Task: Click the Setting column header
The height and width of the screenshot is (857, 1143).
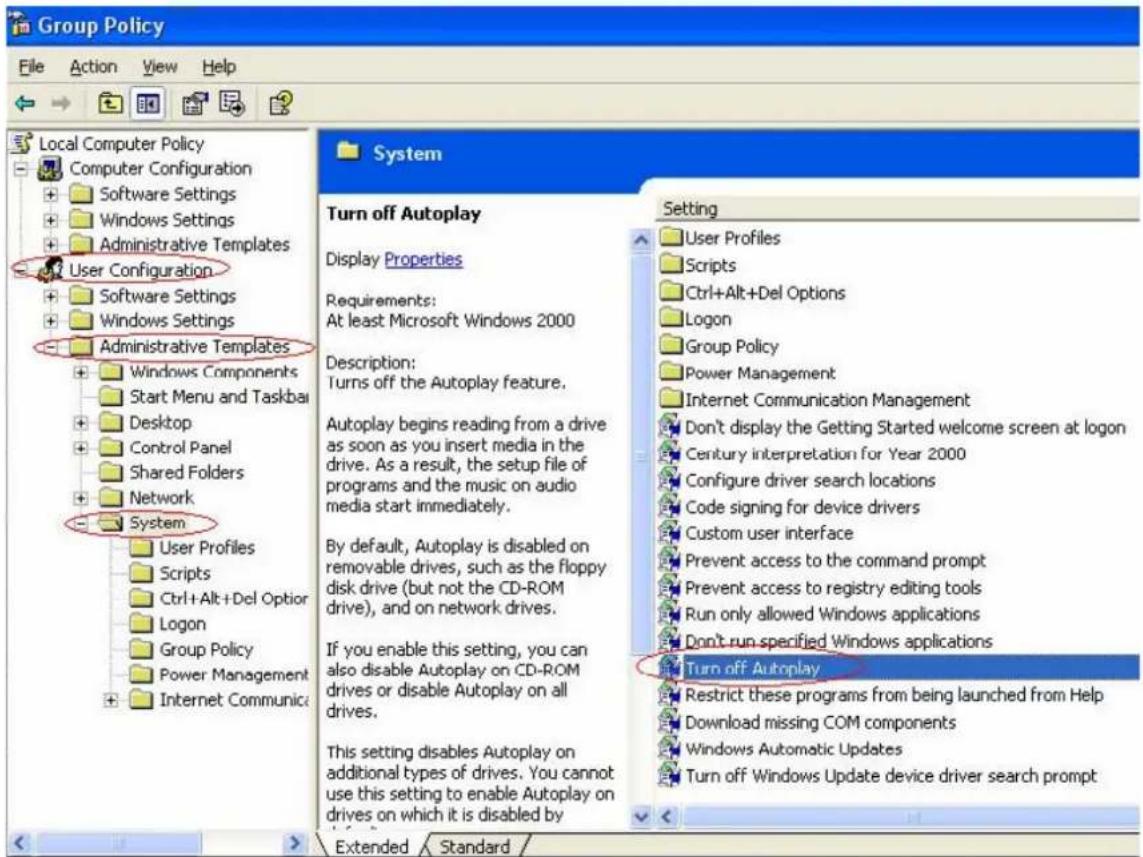Action: pos(899,209)
